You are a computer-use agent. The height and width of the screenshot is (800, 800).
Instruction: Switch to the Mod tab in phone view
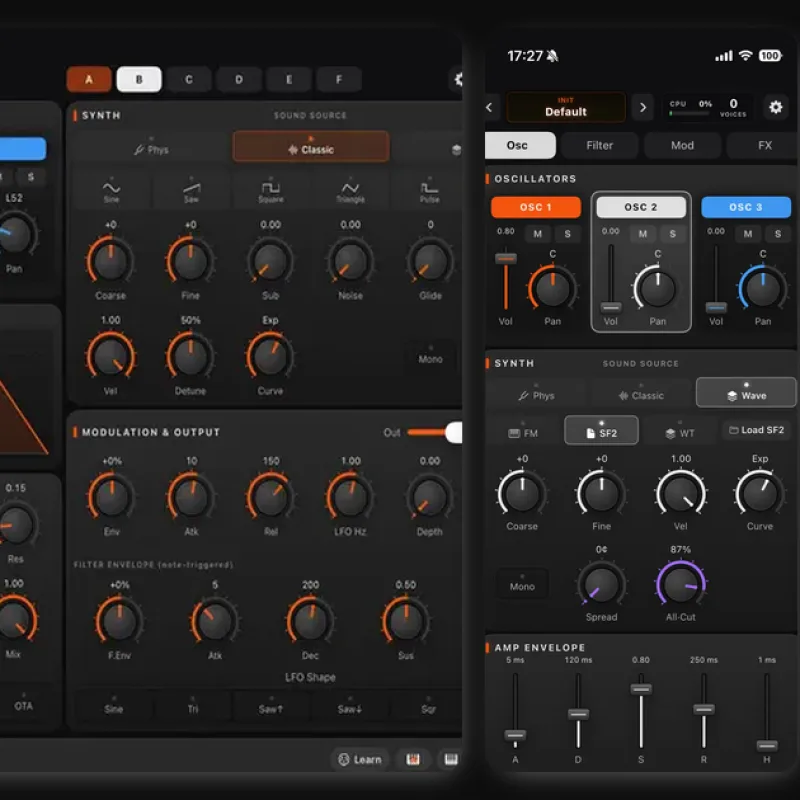pyautogui.click(x=682, y=145)
